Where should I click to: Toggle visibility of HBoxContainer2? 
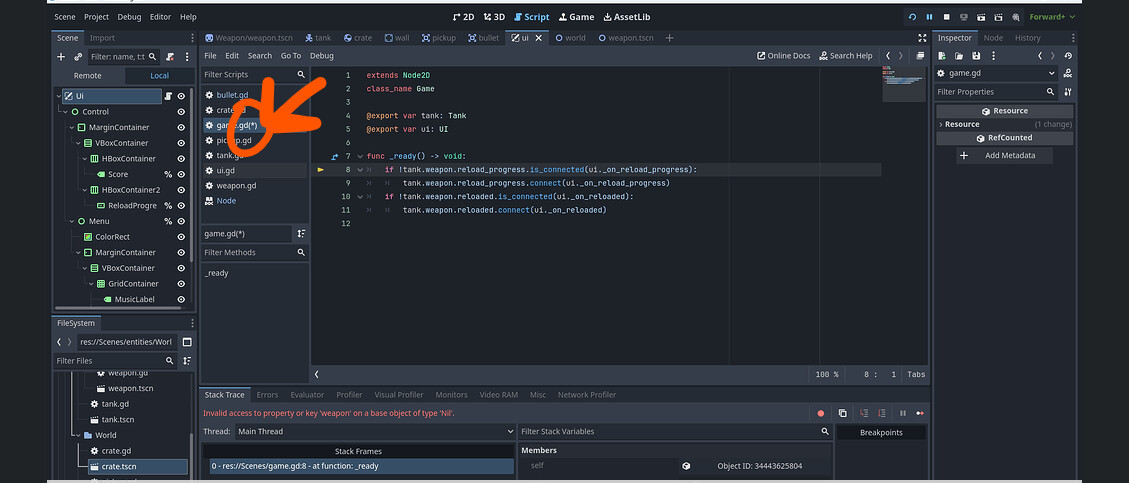pos(181,190)
